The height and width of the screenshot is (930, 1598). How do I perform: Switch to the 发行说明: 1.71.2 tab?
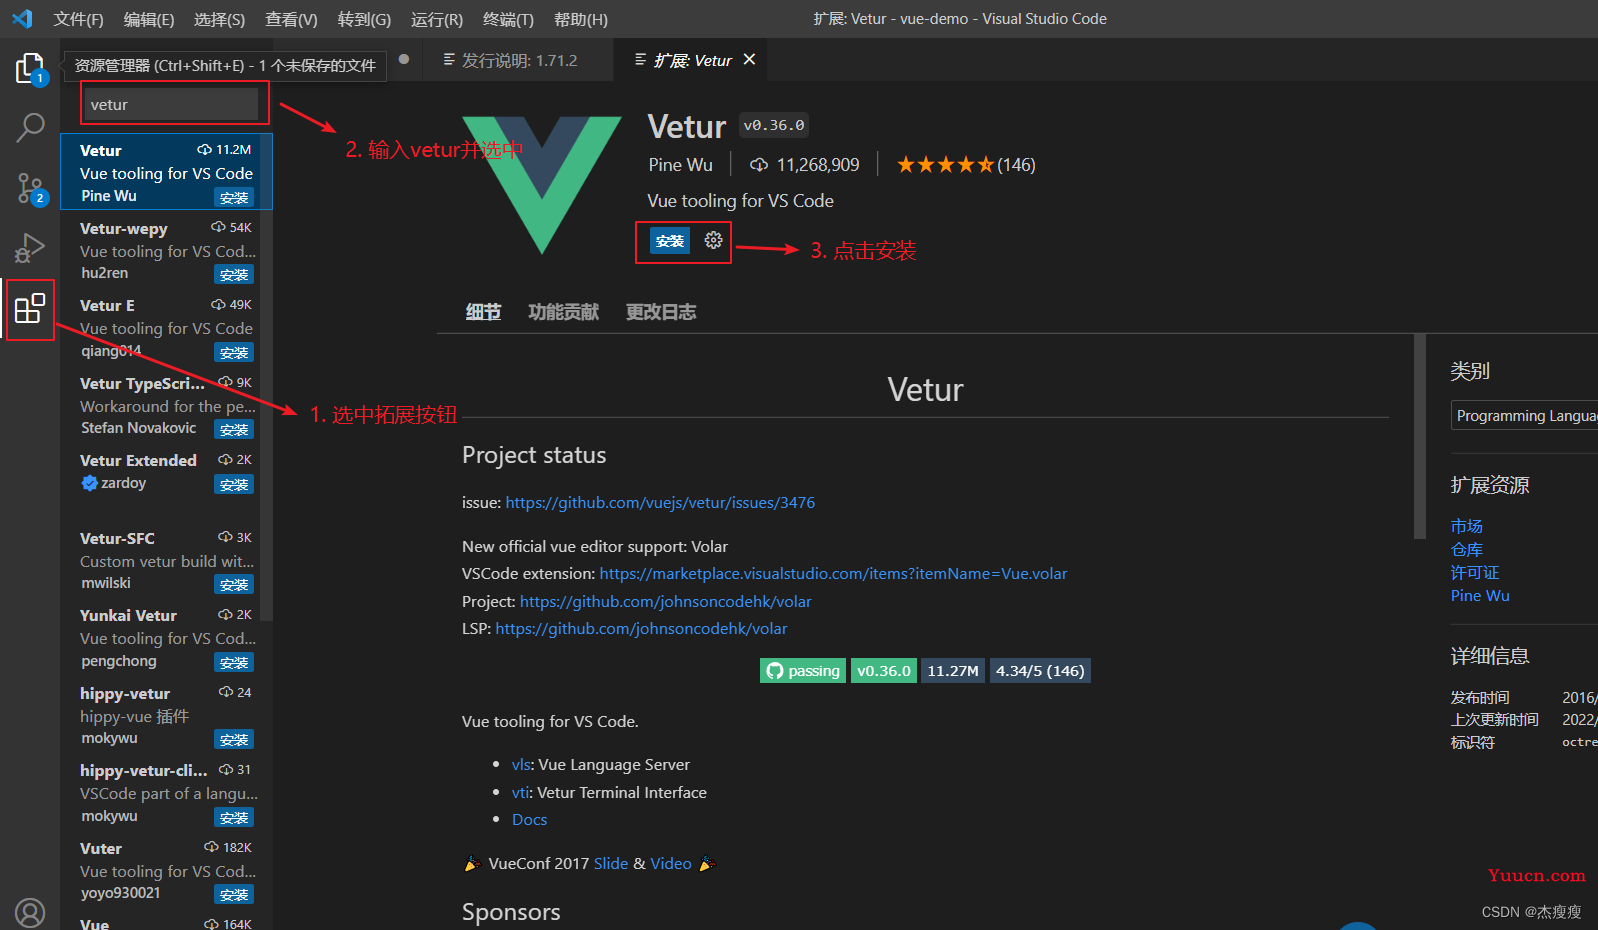click(520, 60)
